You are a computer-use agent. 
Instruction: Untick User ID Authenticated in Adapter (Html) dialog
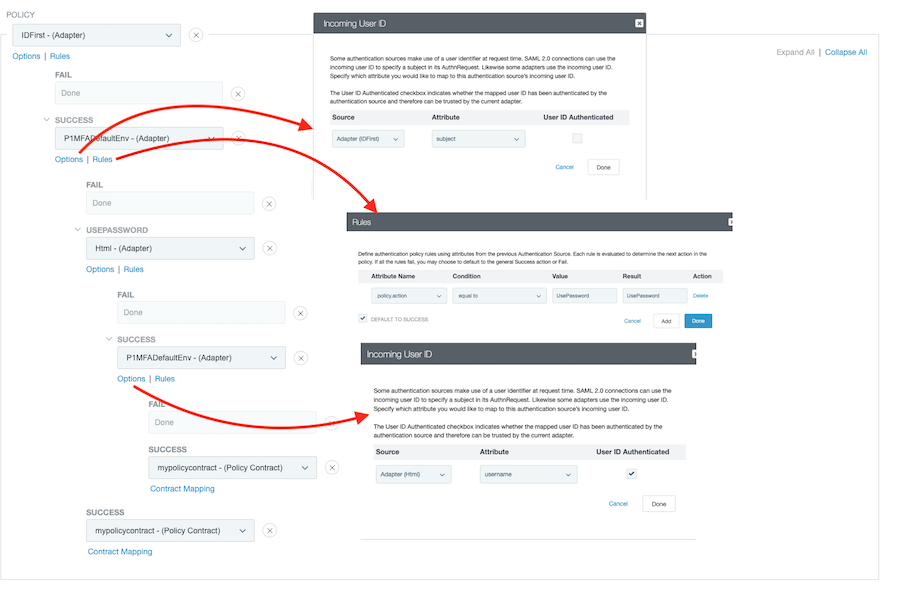point(631,473)
